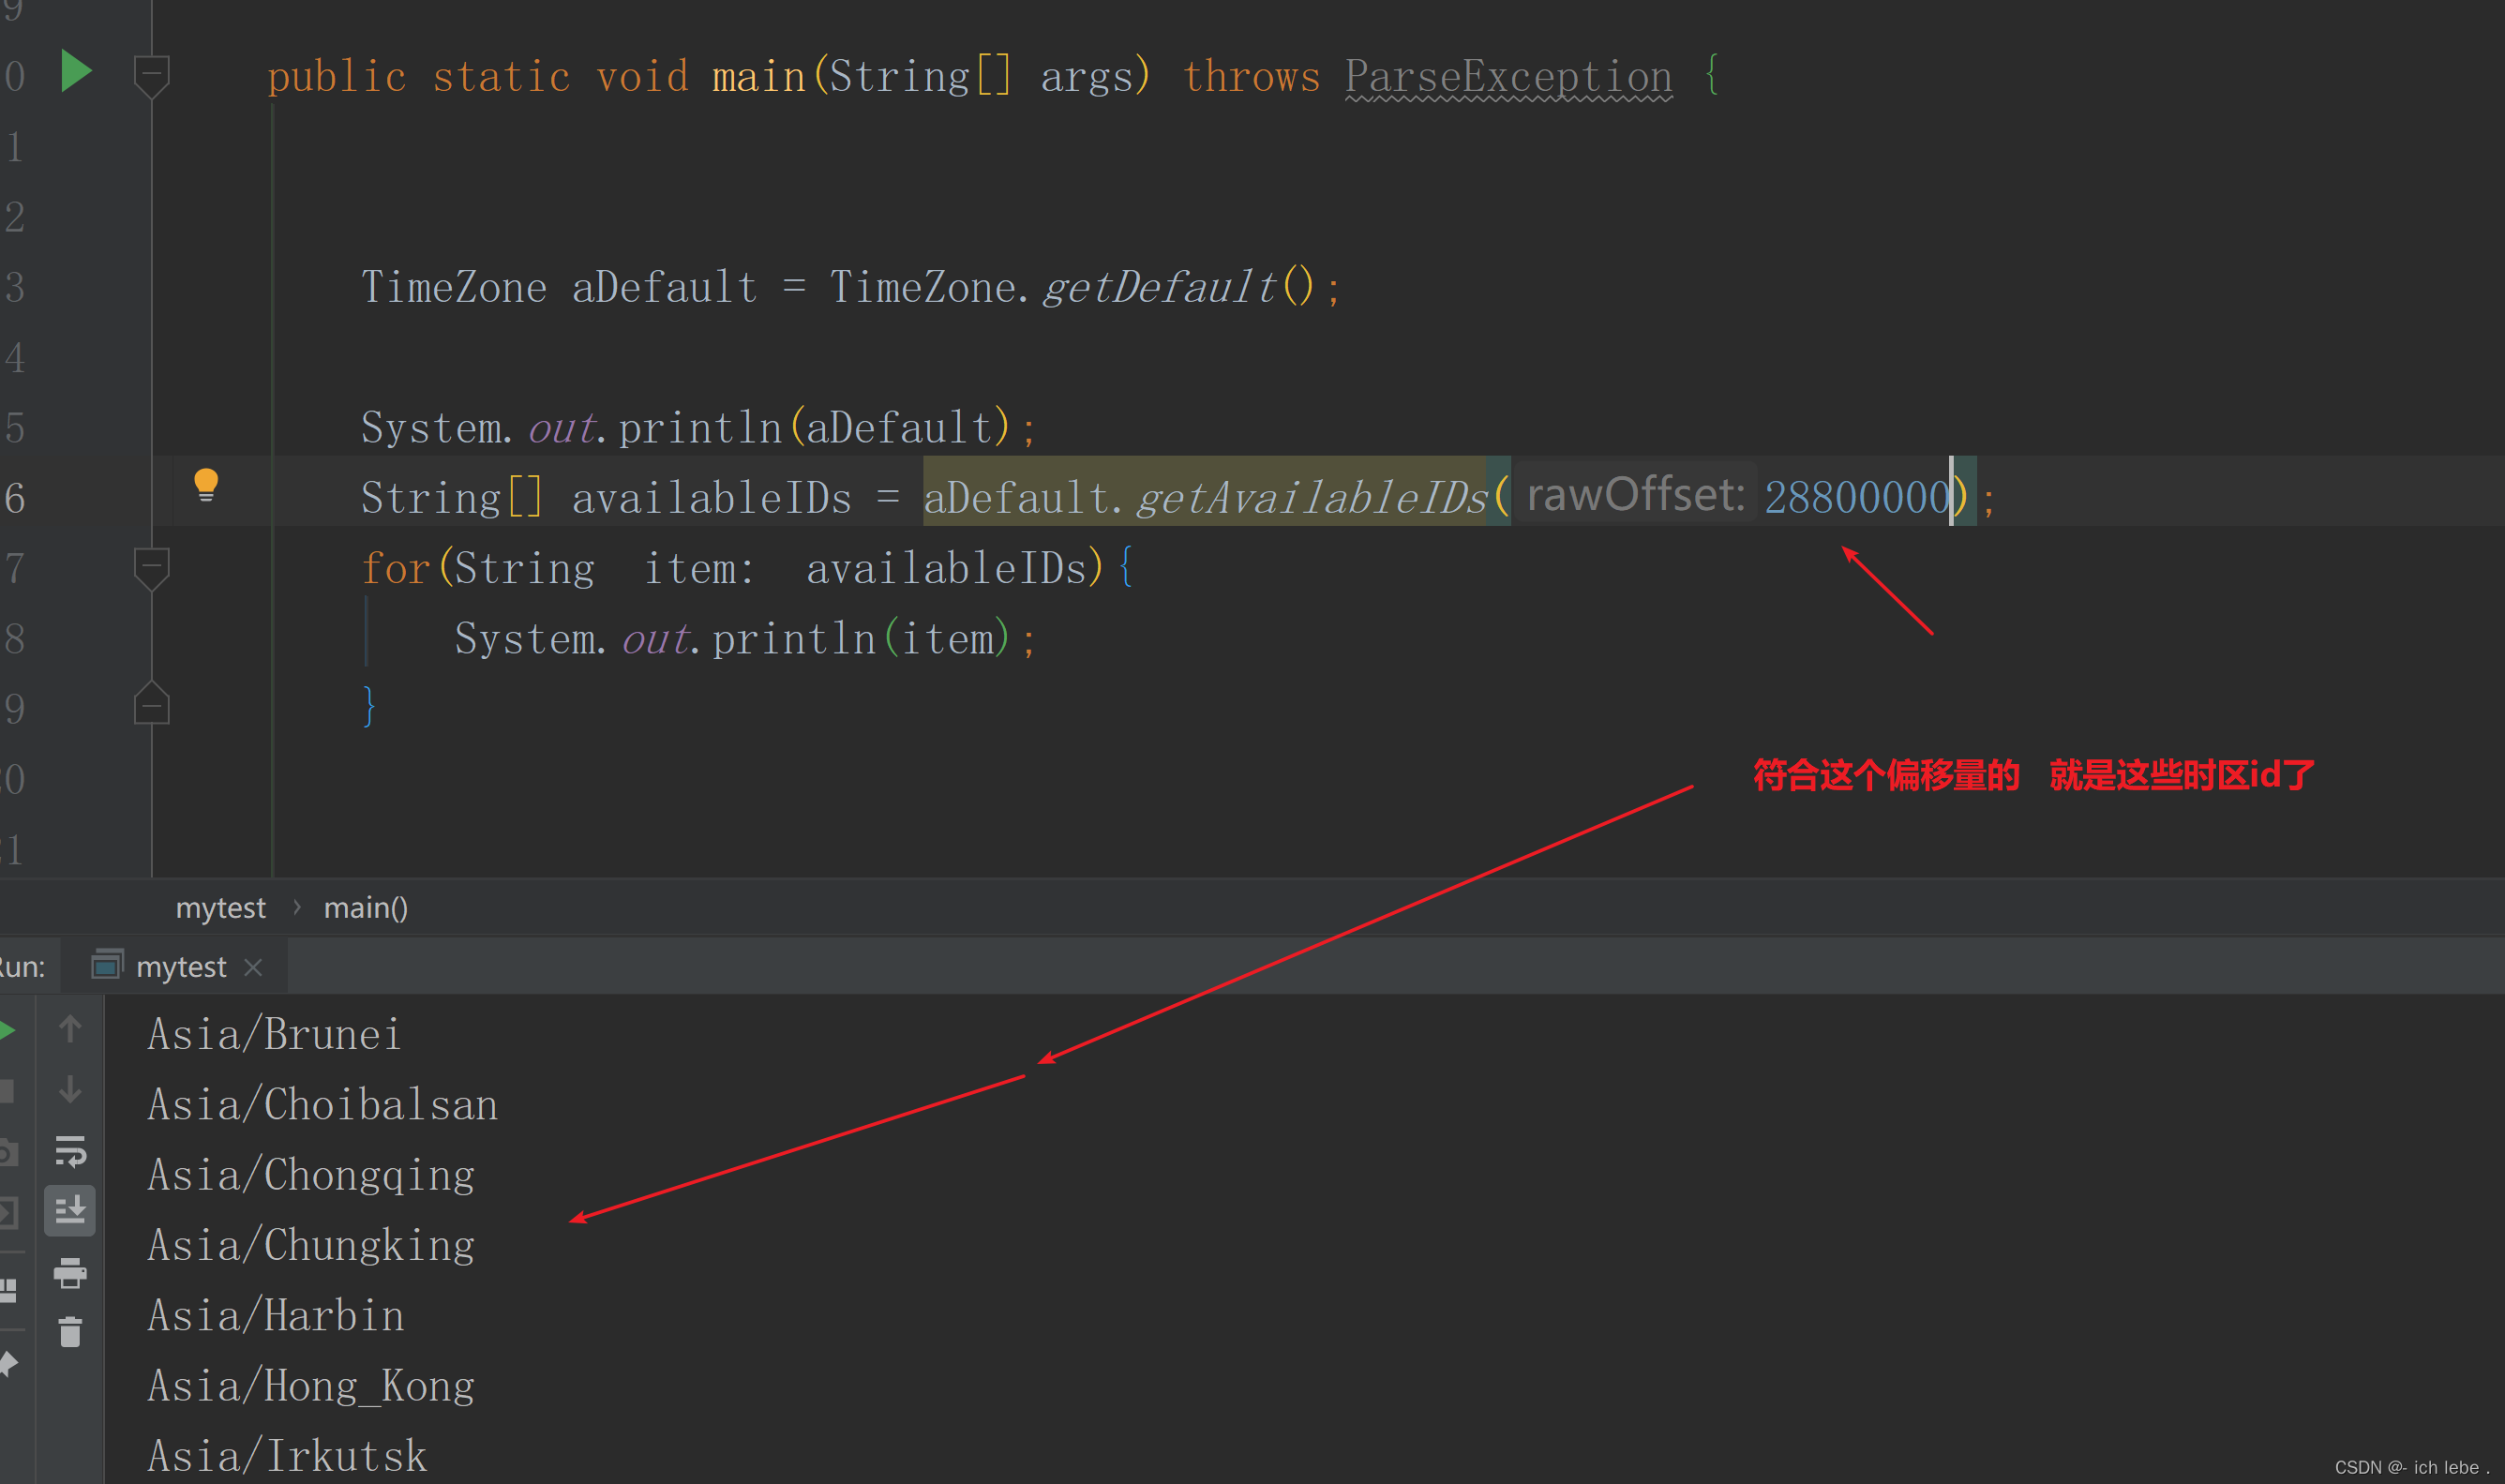
Task: Clear console with the trash icon
Action: click(x=70, y=1332)
